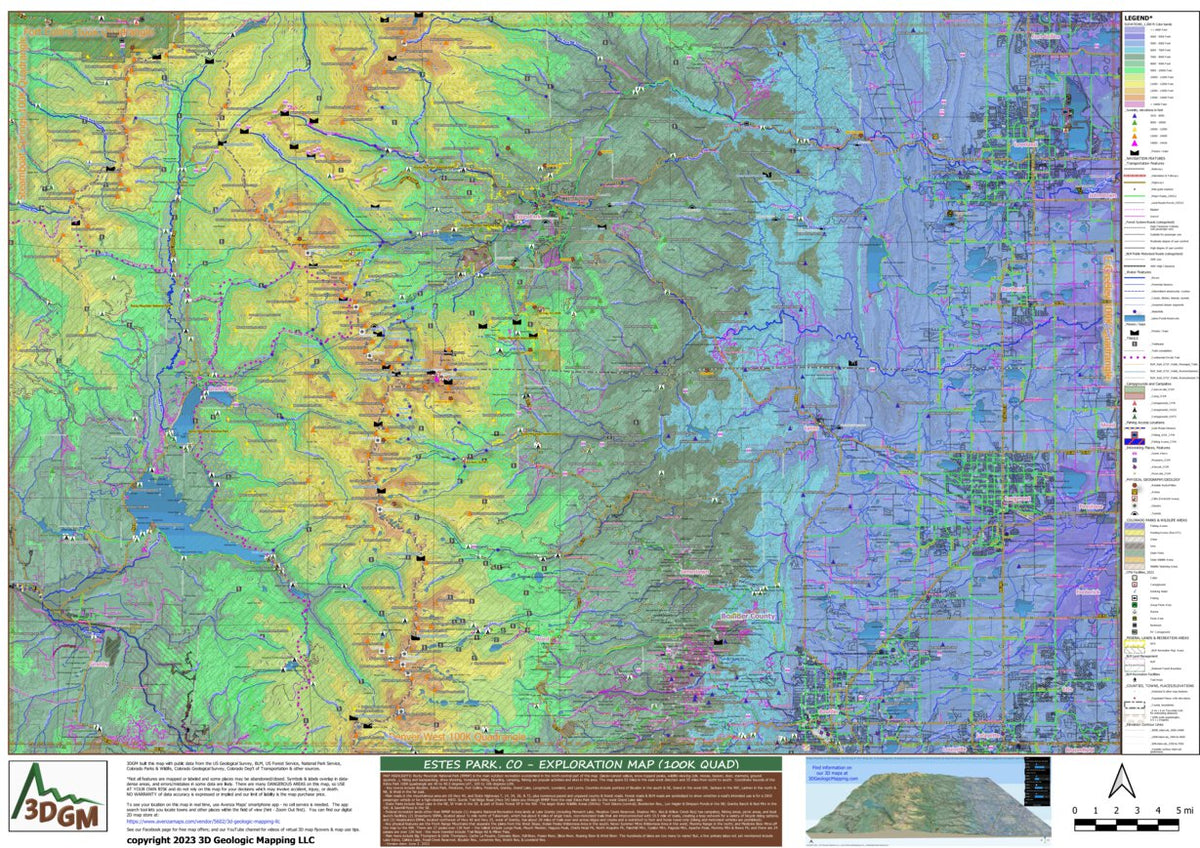1200x848 pixels.
Task: Click the restroom symbol in the legend
Action: click(1134, 624)
